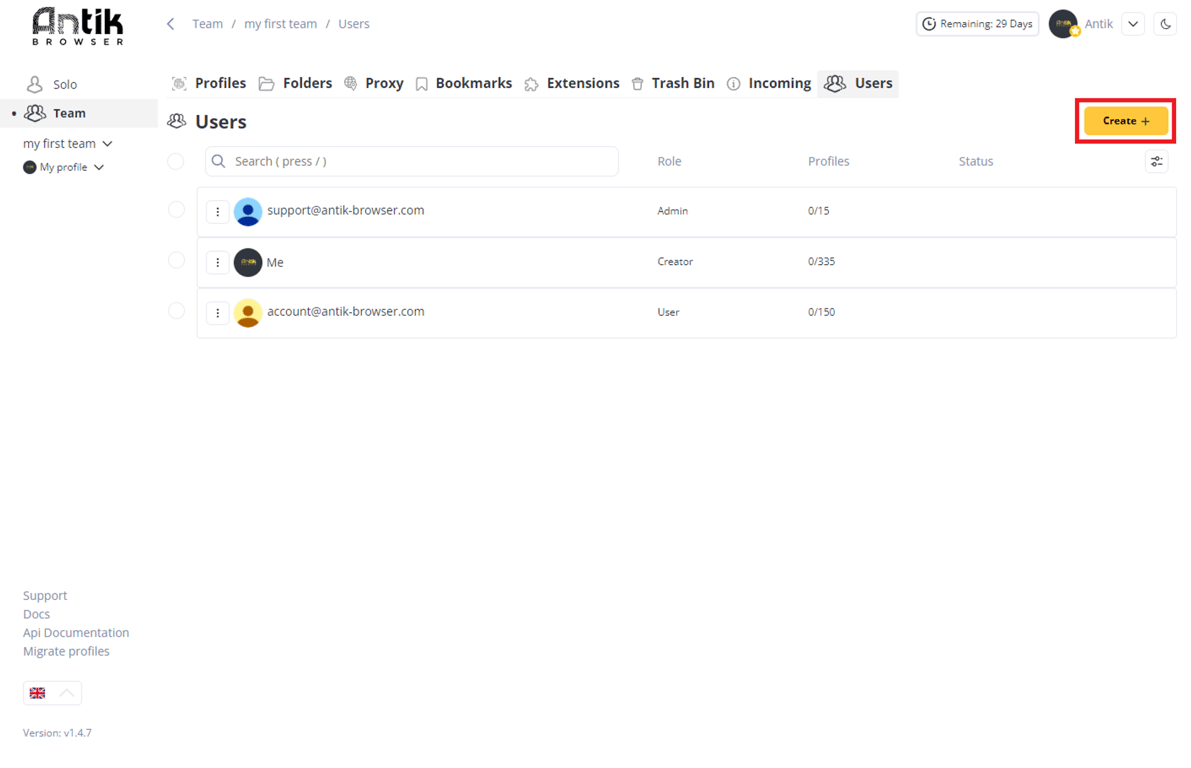Click the Antik account avatar
1191x768 pixels.
[1063, 24]
